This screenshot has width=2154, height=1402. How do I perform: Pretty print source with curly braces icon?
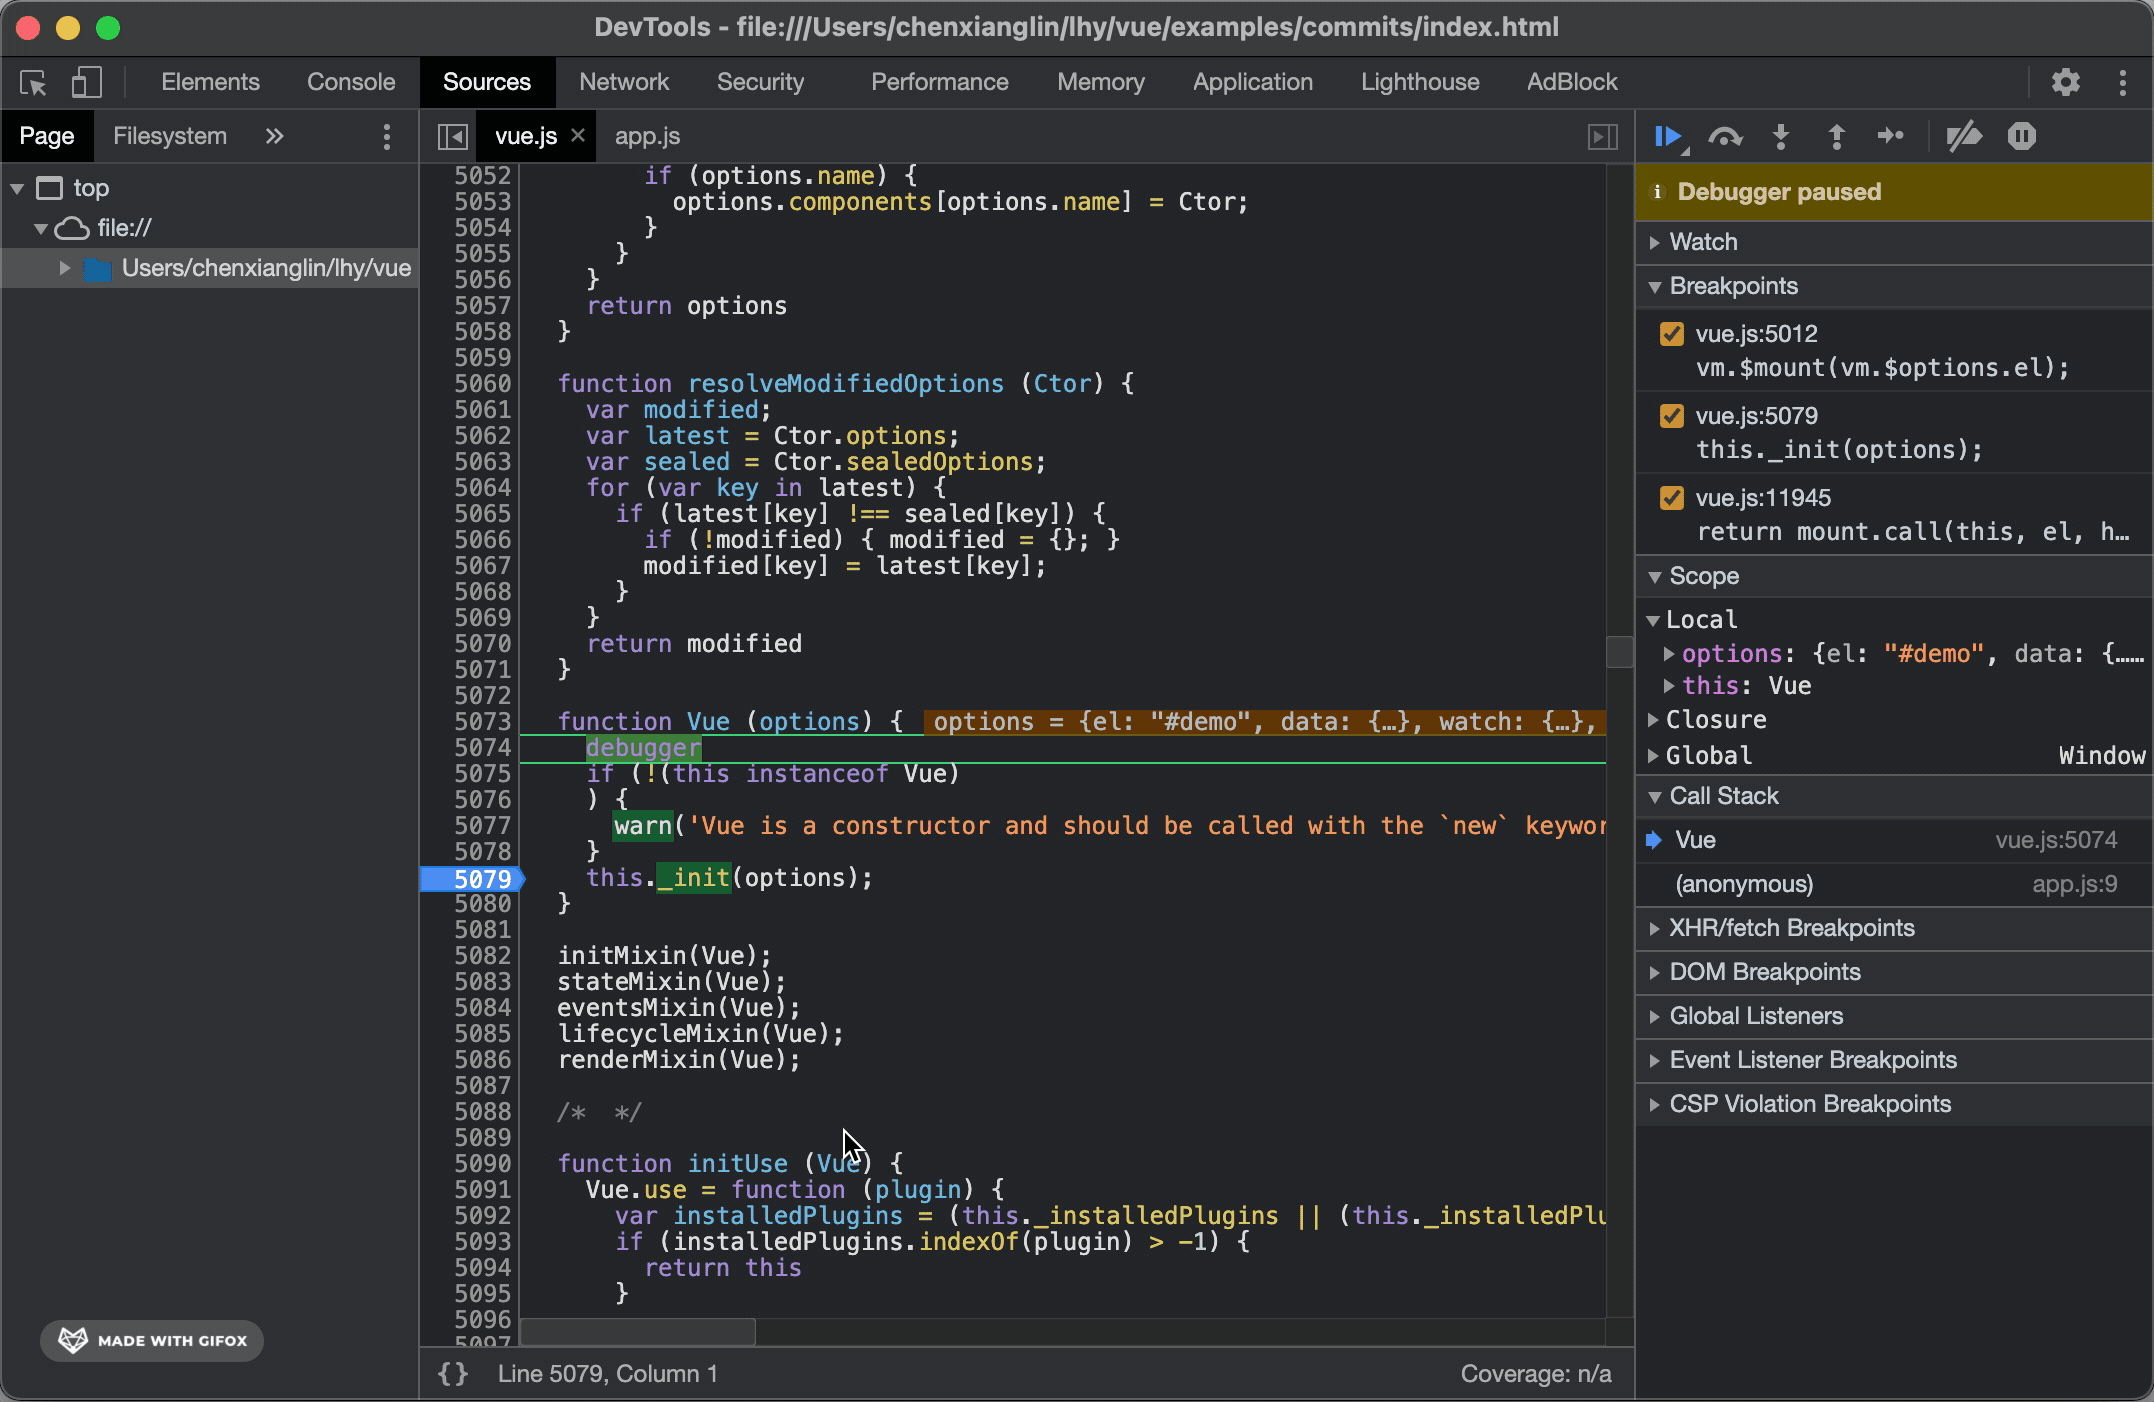pos(453,1374)
